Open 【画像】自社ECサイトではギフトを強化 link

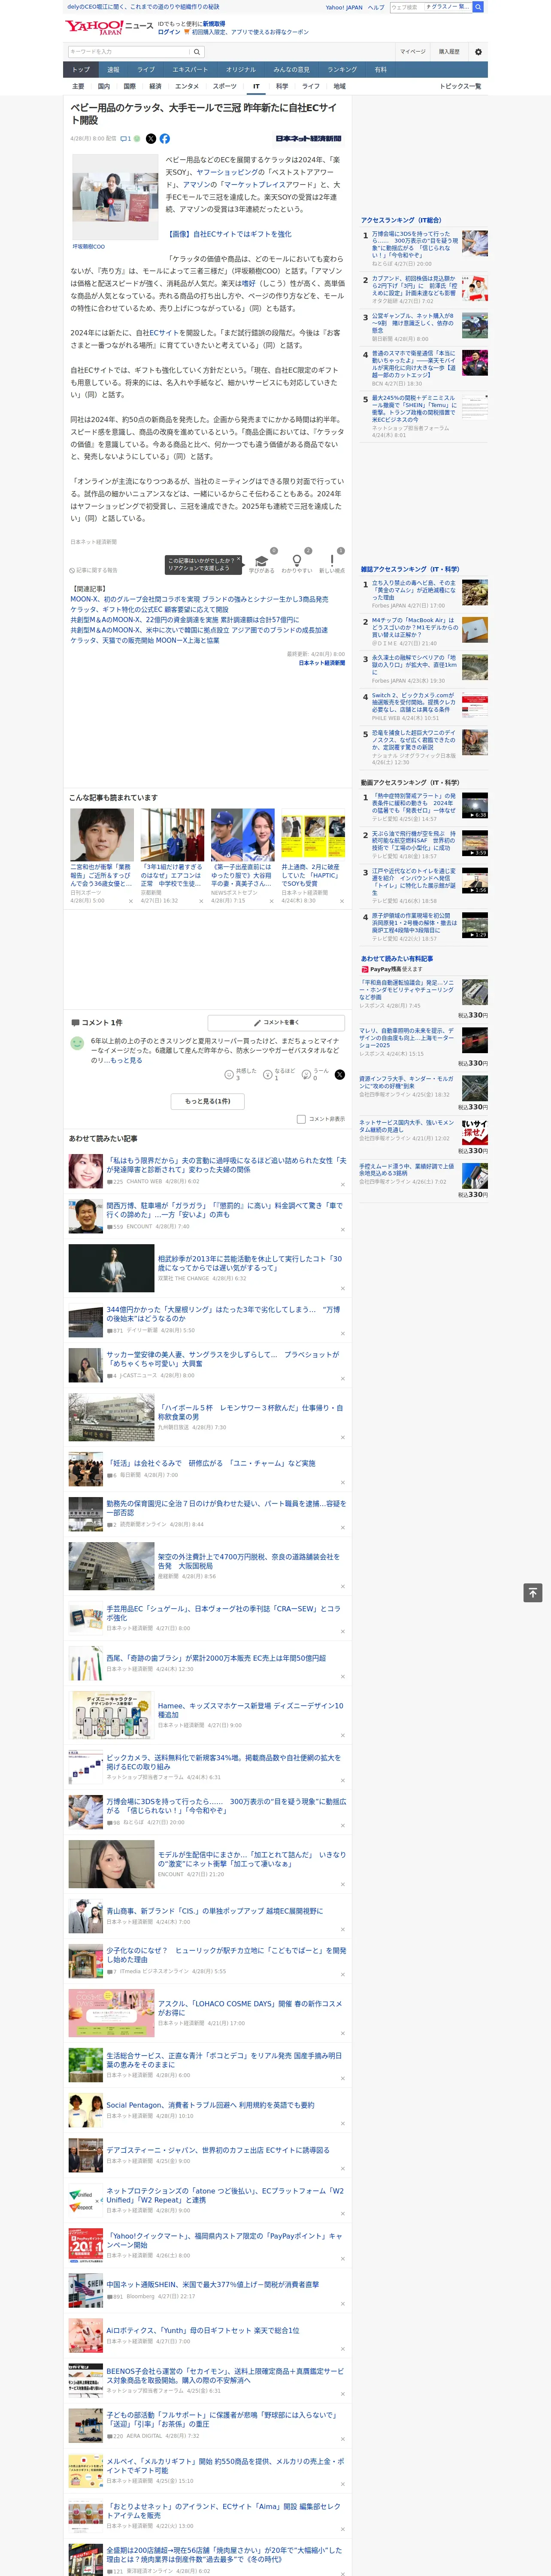229,234
